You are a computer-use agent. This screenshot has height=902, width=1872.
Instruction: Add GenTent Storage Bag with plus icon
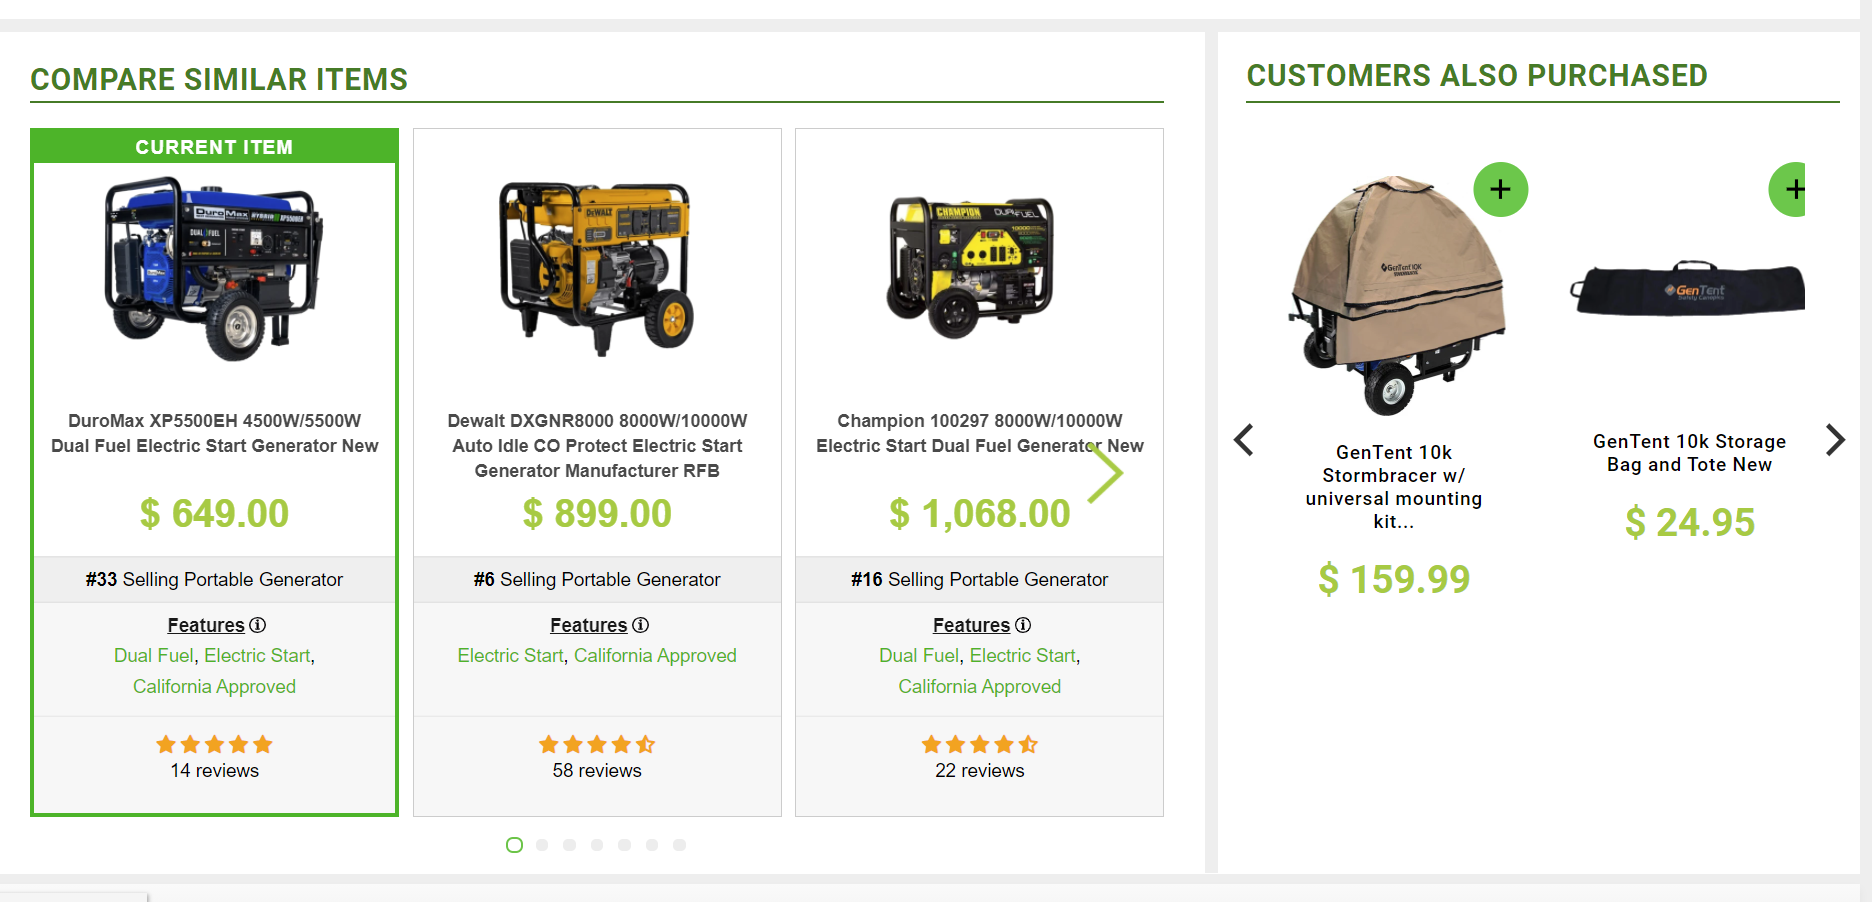(1788, 189)
